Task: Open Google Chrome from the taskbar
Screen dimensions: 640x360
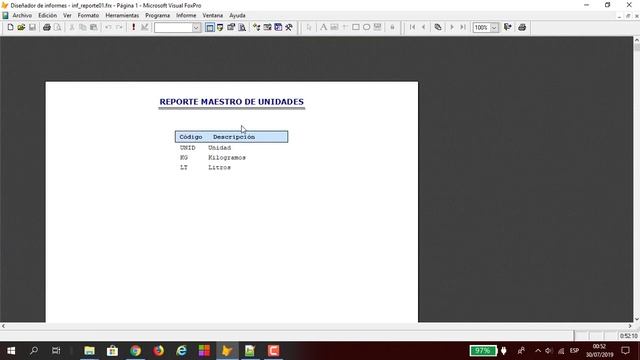Action: click(x=136, y=351)
